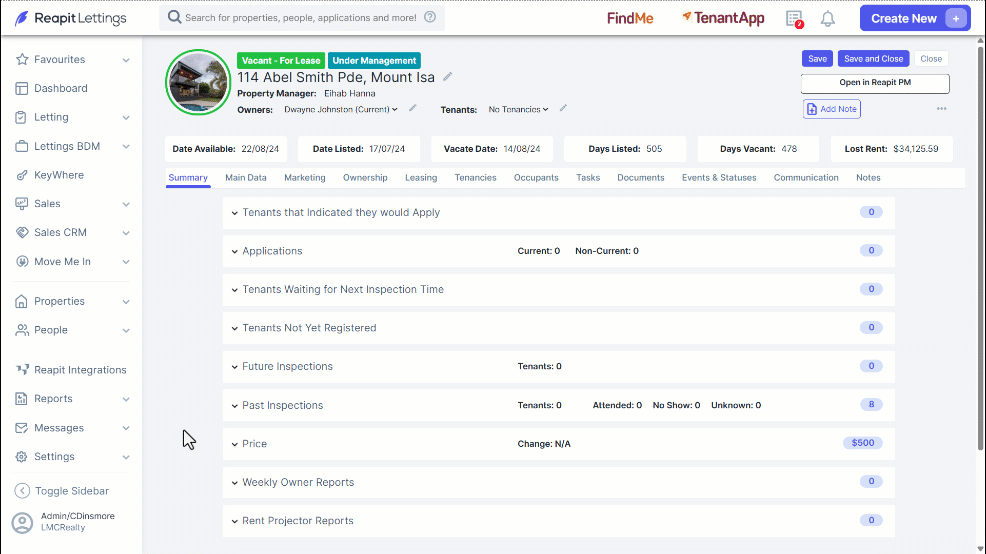Viewport: 986px width, 554px height.
Task: Open the Communication tab
Action: (806, 178)
